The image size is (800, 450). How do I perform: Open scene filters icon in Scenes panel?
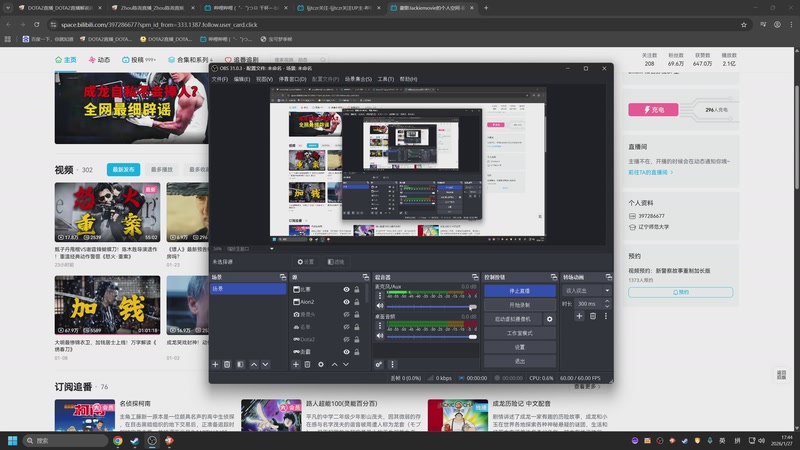(240, 365)
